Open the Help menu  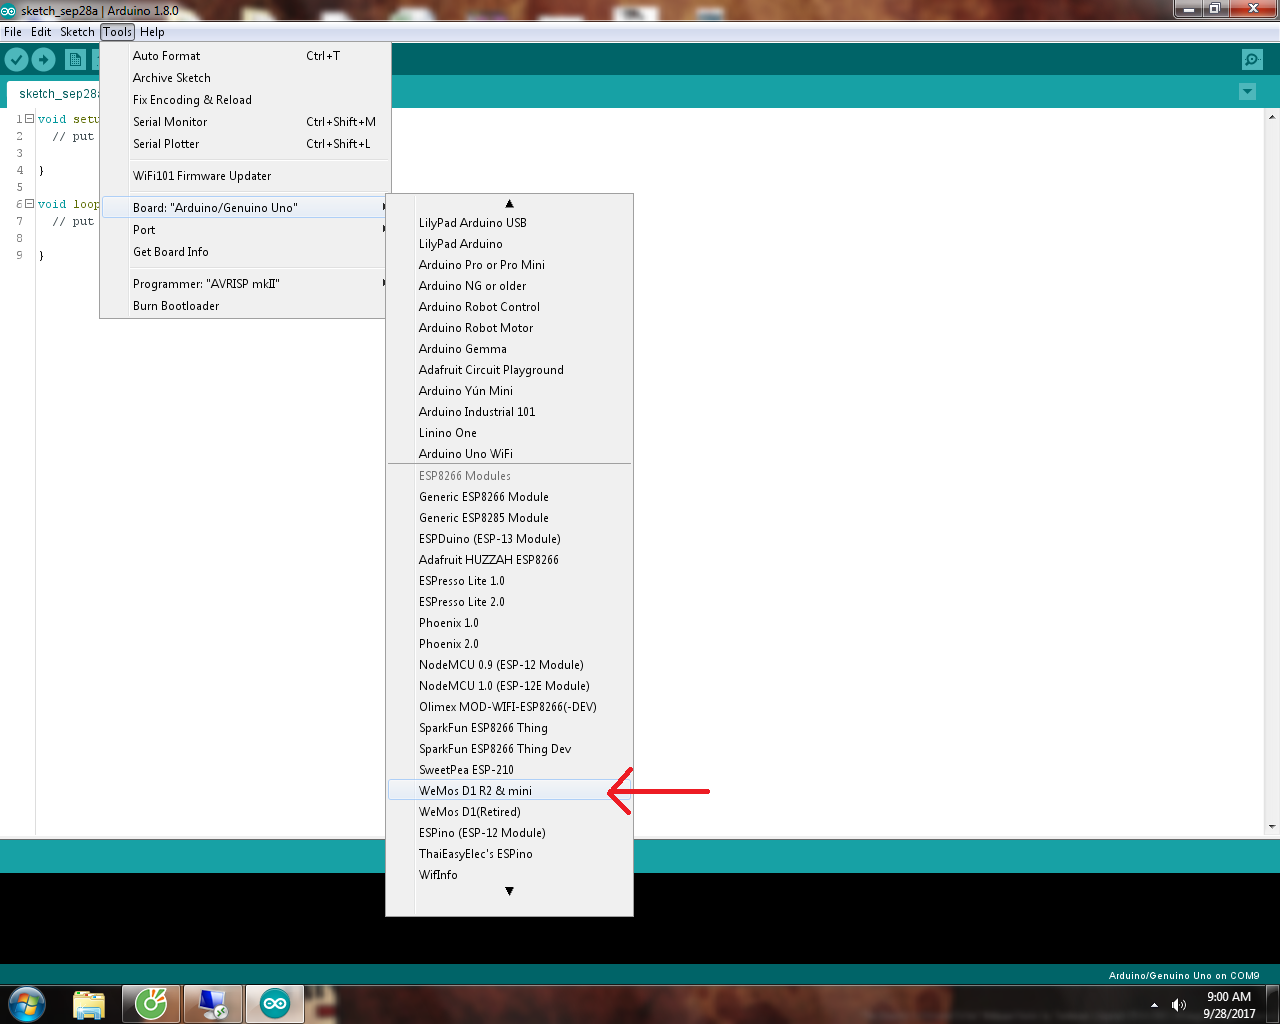(152, 32)
